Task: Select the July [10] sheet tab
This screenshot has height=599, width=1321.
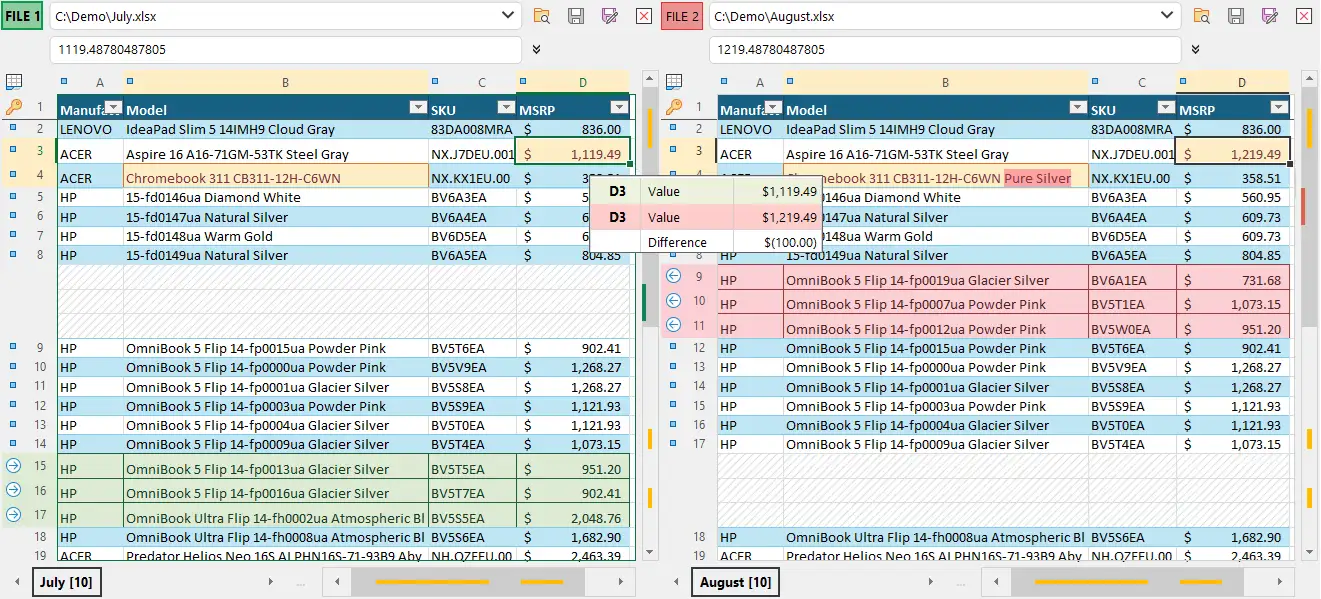Action: point(67,582)
